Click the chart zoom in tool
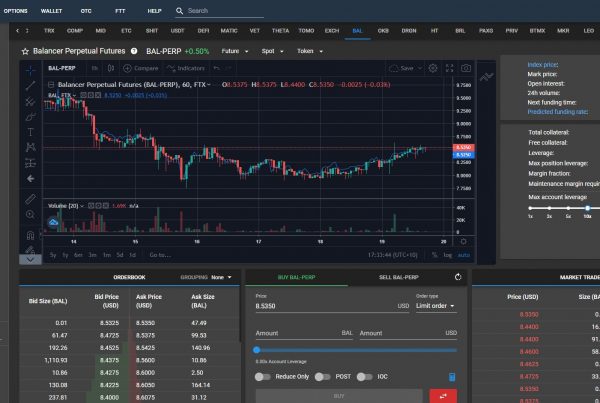The height and width of the screenshot is (403, 600). [x=30, y=214]
